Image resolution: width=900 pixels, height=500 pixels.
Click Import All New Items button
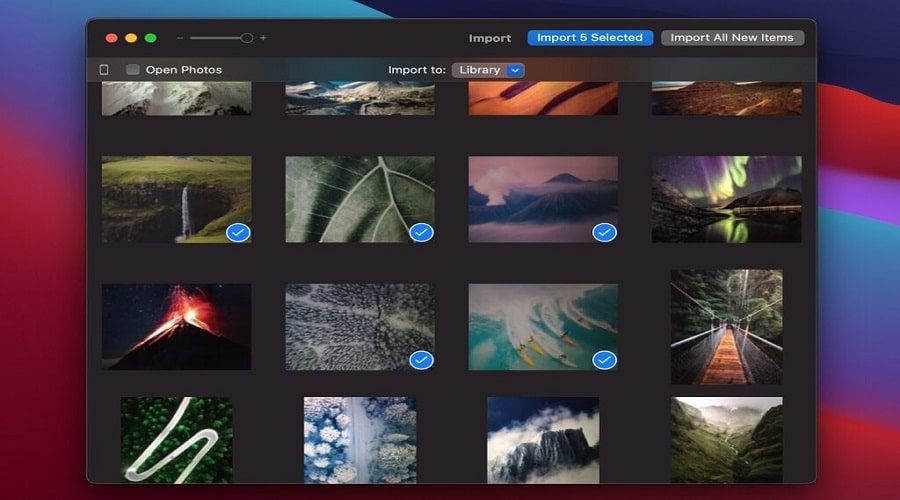click(x=732, y=38)
